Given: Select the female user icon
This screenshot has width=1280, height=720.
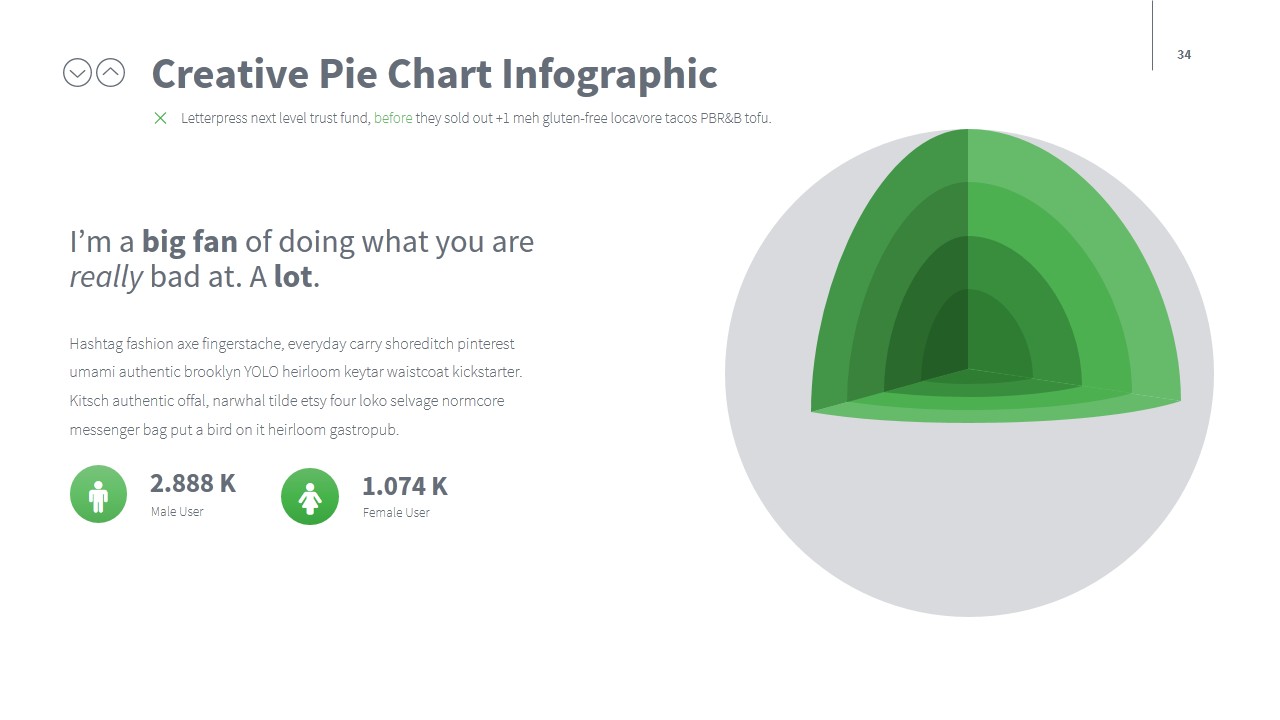Looking at the screenshot, I should tap(310, 496).
